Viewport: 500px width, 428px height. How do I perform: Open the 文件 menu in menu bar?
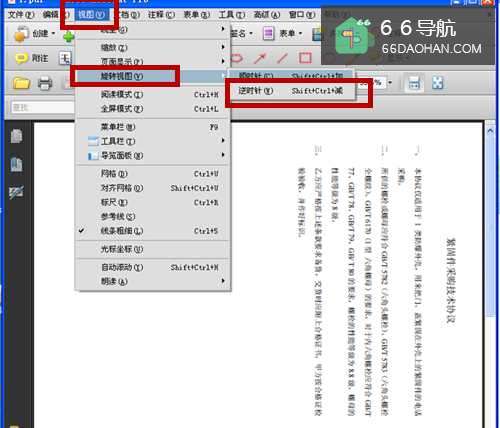tap(21, 15)
